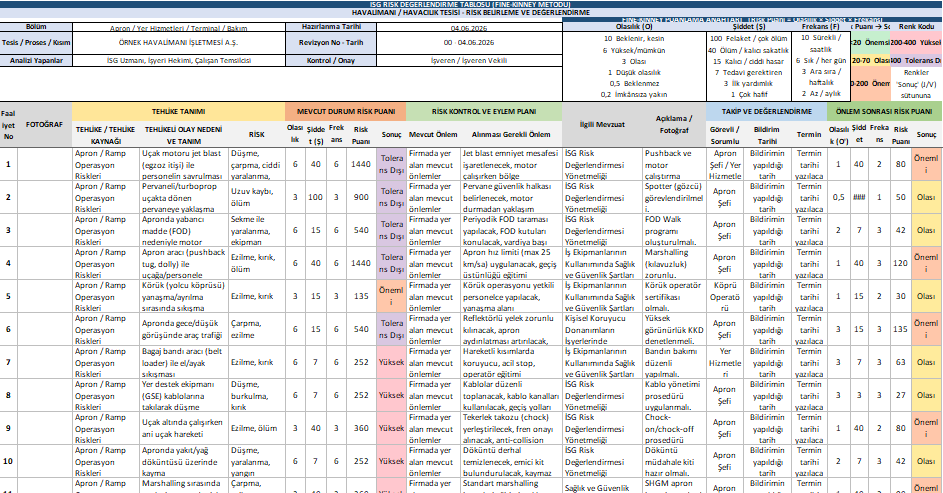The image size is (943, 493).
Task: Click the 'Renk Kodu' header cell
Action: (916, 27)
